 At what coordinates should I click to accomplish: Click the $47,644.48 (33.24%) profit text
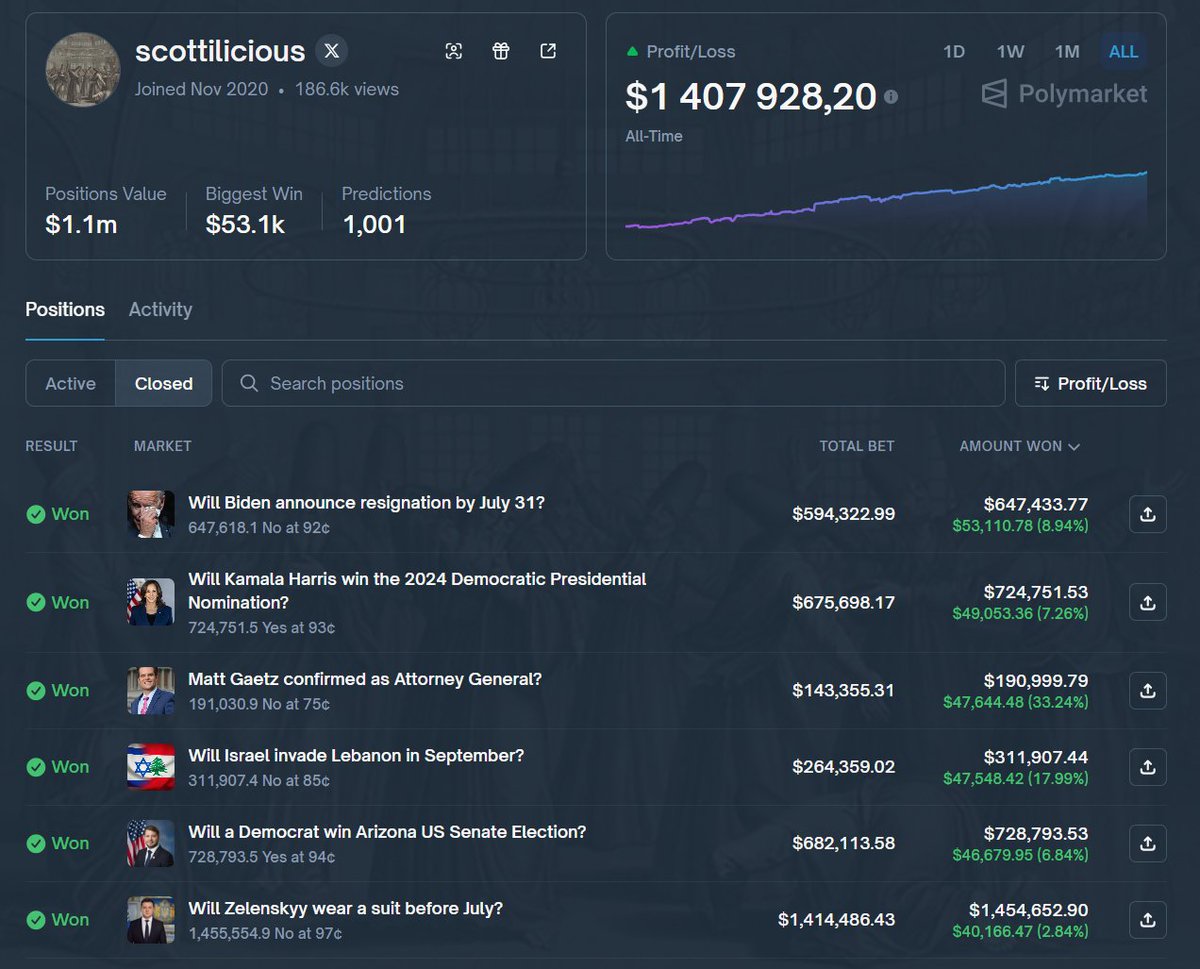click(x=1016, y=702)
